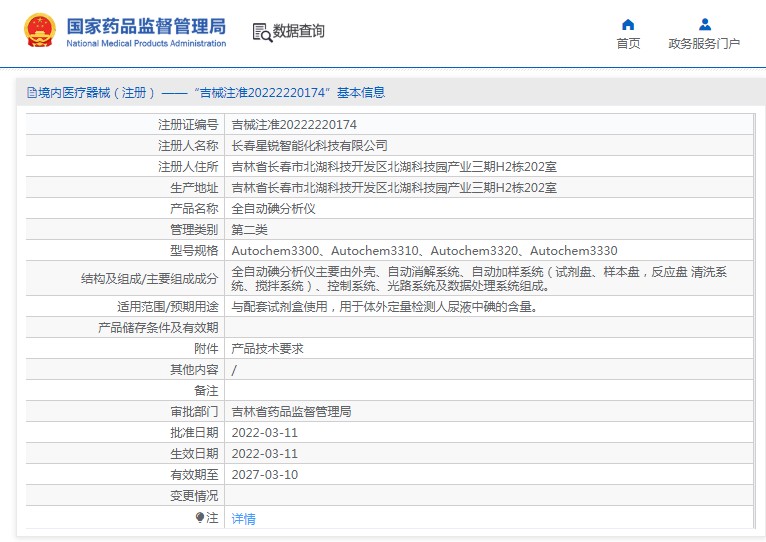Screen dimensions: 766x542
Task: Click the document icon before 境内医疗器械
Action: [x=32, y=92]
